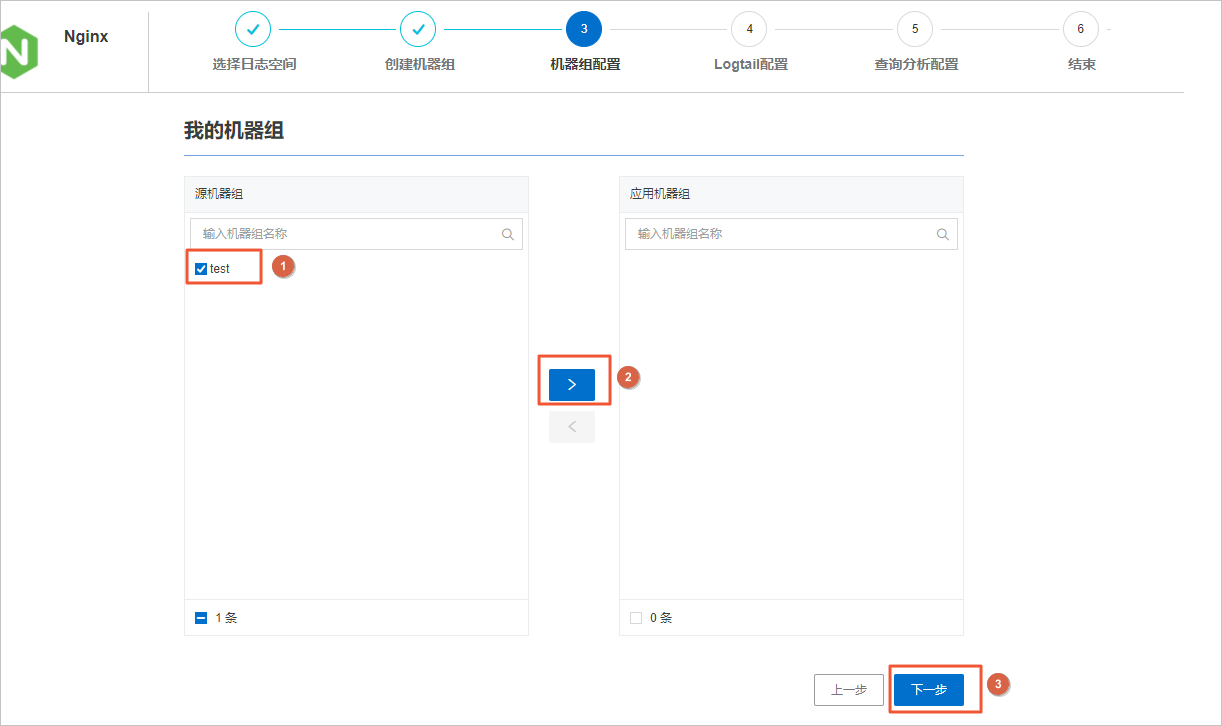Uncheck the test machine group checkbox
This screenshot has width=1222, height=726.
[201, 269]
